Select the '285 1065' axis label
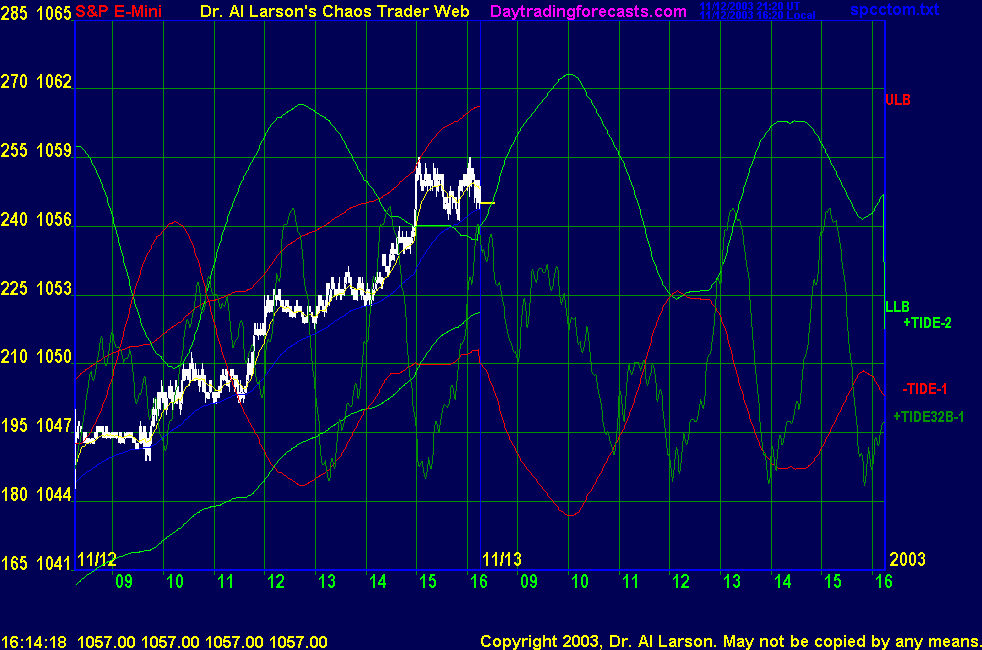Screen dimensions: 982x650 point(36,13)
